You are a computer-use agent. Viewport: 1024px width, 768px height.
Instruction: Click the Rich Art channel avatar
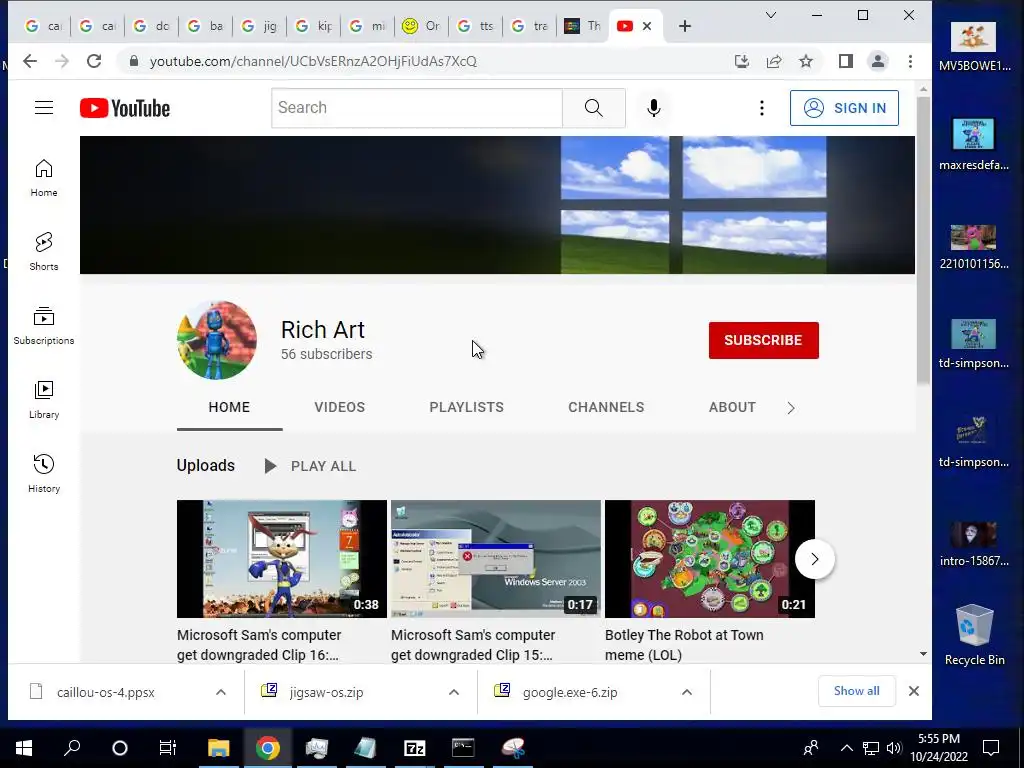pos(216,340)
